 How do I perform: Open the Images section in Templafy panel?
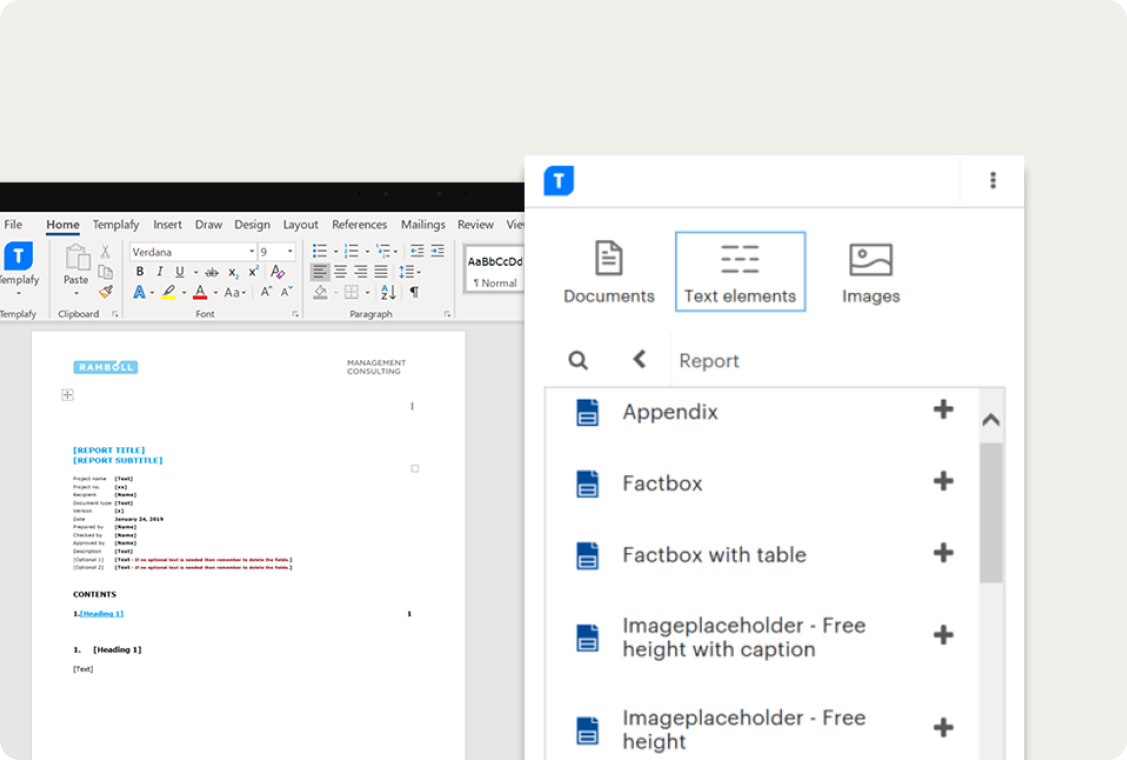tap(870, 272)
